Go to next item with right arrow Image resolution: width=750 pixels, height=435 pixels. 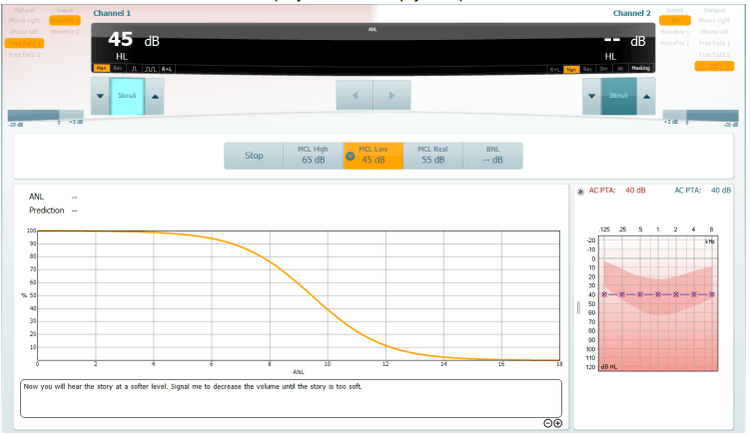(x=392, y=95)
